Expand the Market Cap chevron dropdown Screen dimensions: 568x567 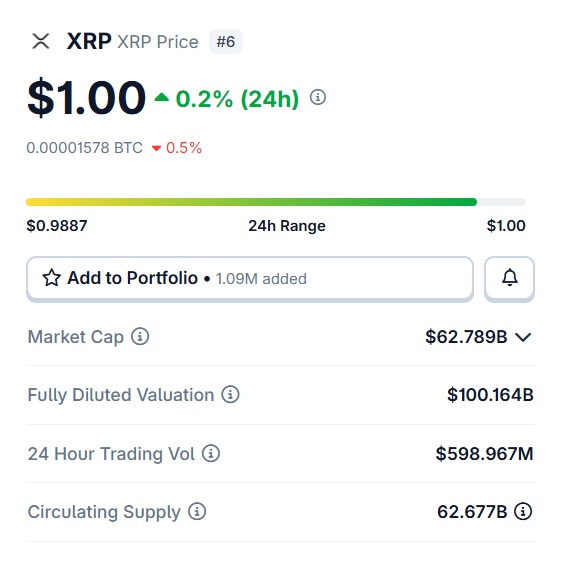coord(523,337)
